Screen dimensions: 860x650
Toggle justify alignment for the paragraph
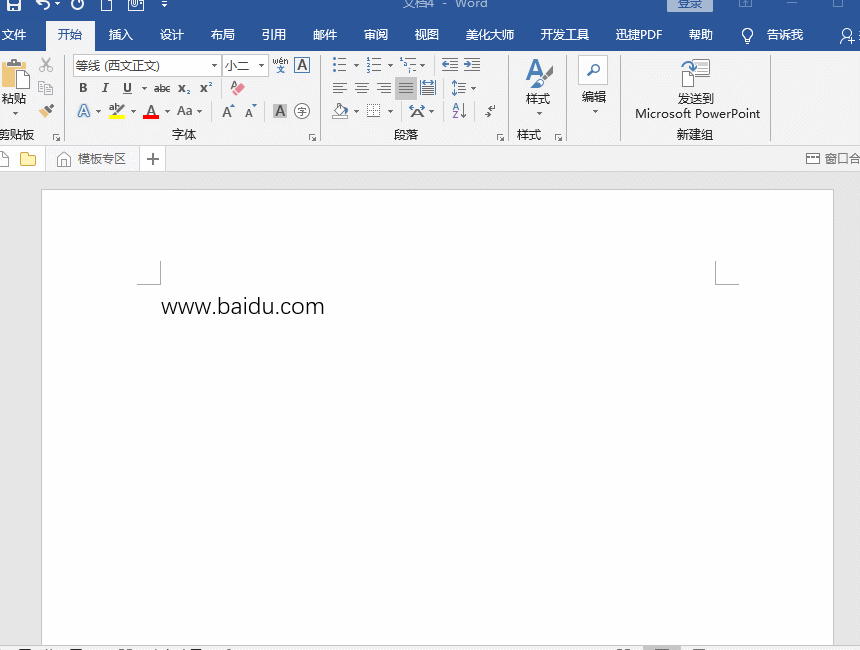[406, 87]
